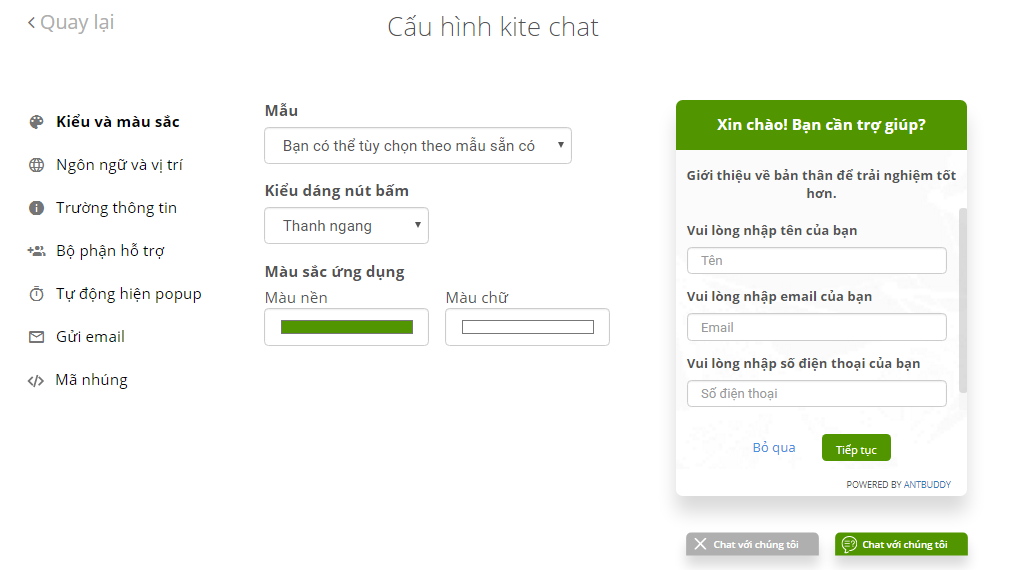
Task: Click the Bỏ qua link
Action: click(x=774, y=448)
